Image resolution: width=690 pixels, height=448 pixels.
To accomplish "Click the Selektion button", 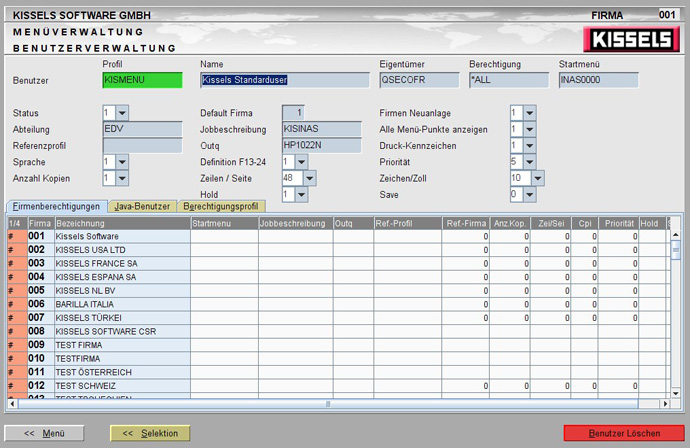I will click(x=150, y=433).
